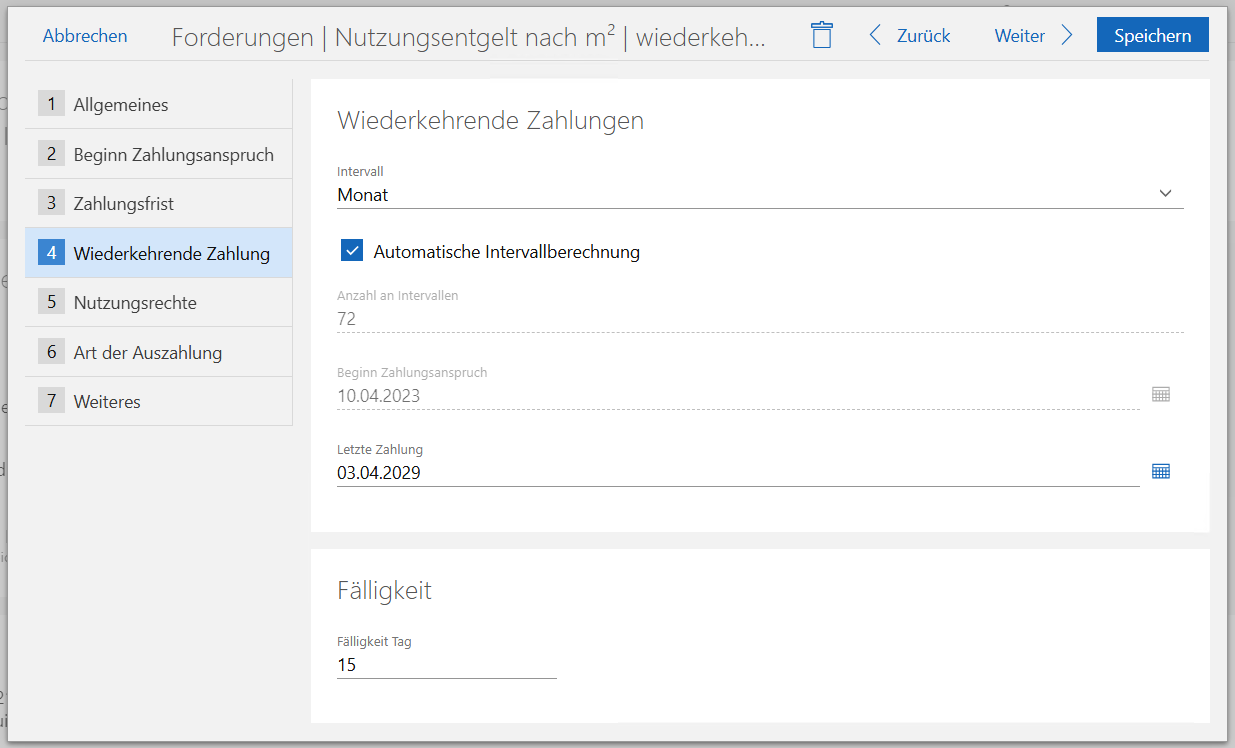This screenshot has width=1235, height=748.
Task: Click step number 1 badge
Action: pos(51,104)
